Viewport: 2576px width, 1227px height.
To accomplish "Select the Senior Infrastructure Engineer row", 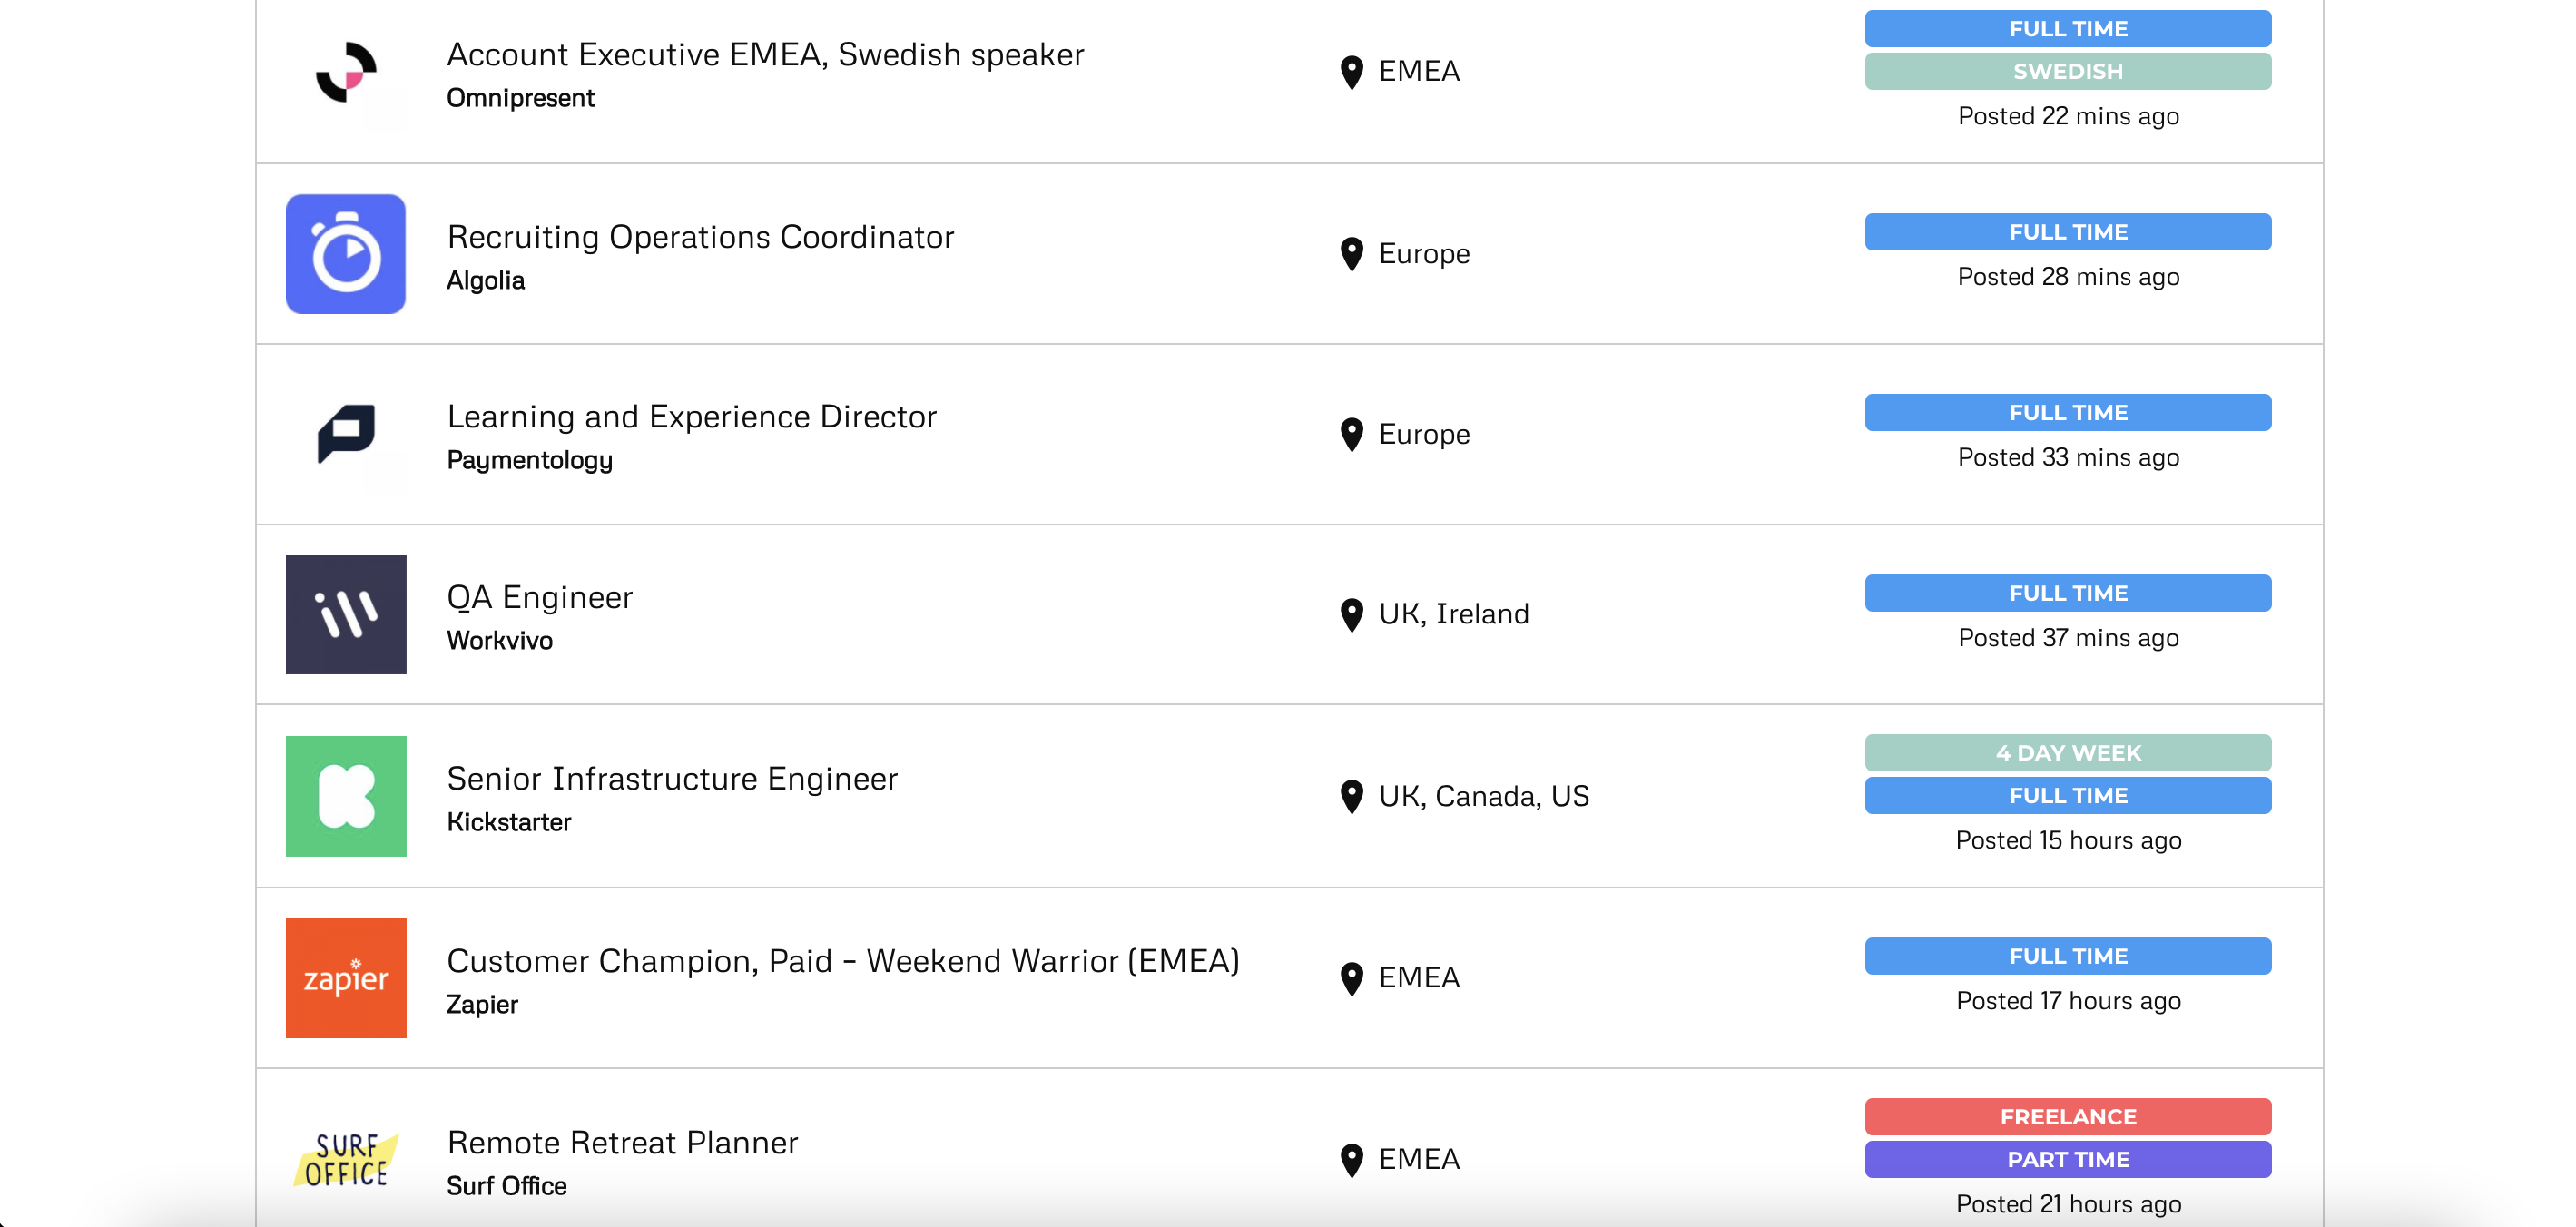I will coord(672,778).
